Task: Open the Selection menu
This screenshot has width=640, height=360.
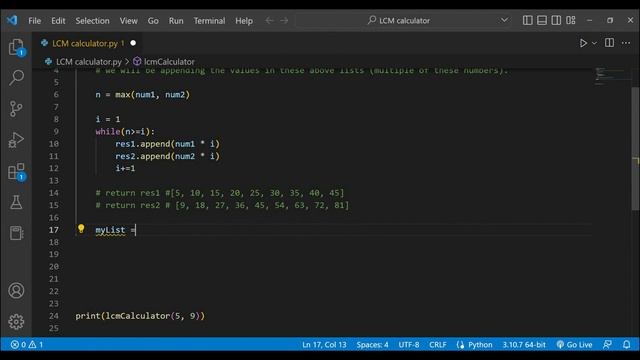Action: click(x=92, y=20)
